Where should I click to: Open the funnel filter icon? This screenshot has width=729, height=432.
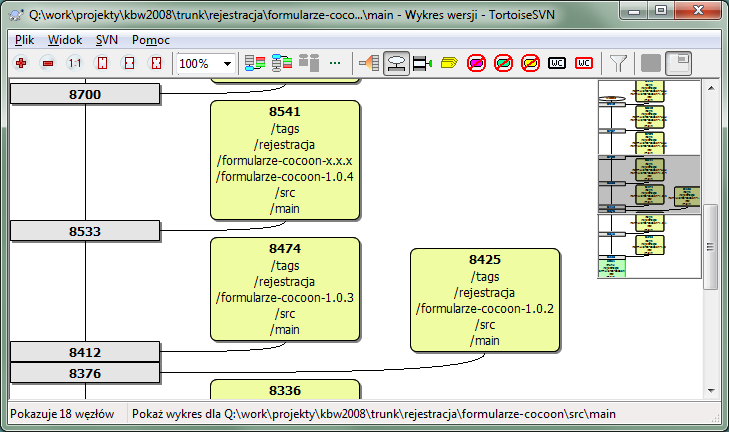click(x=618, y=63)
